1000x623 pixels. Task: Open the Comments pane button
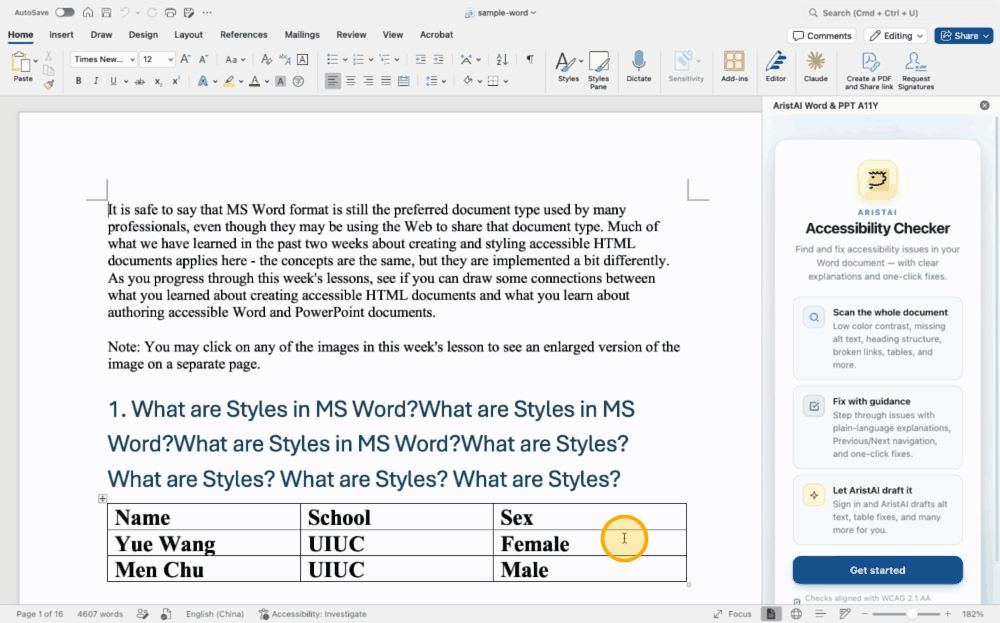821,36
